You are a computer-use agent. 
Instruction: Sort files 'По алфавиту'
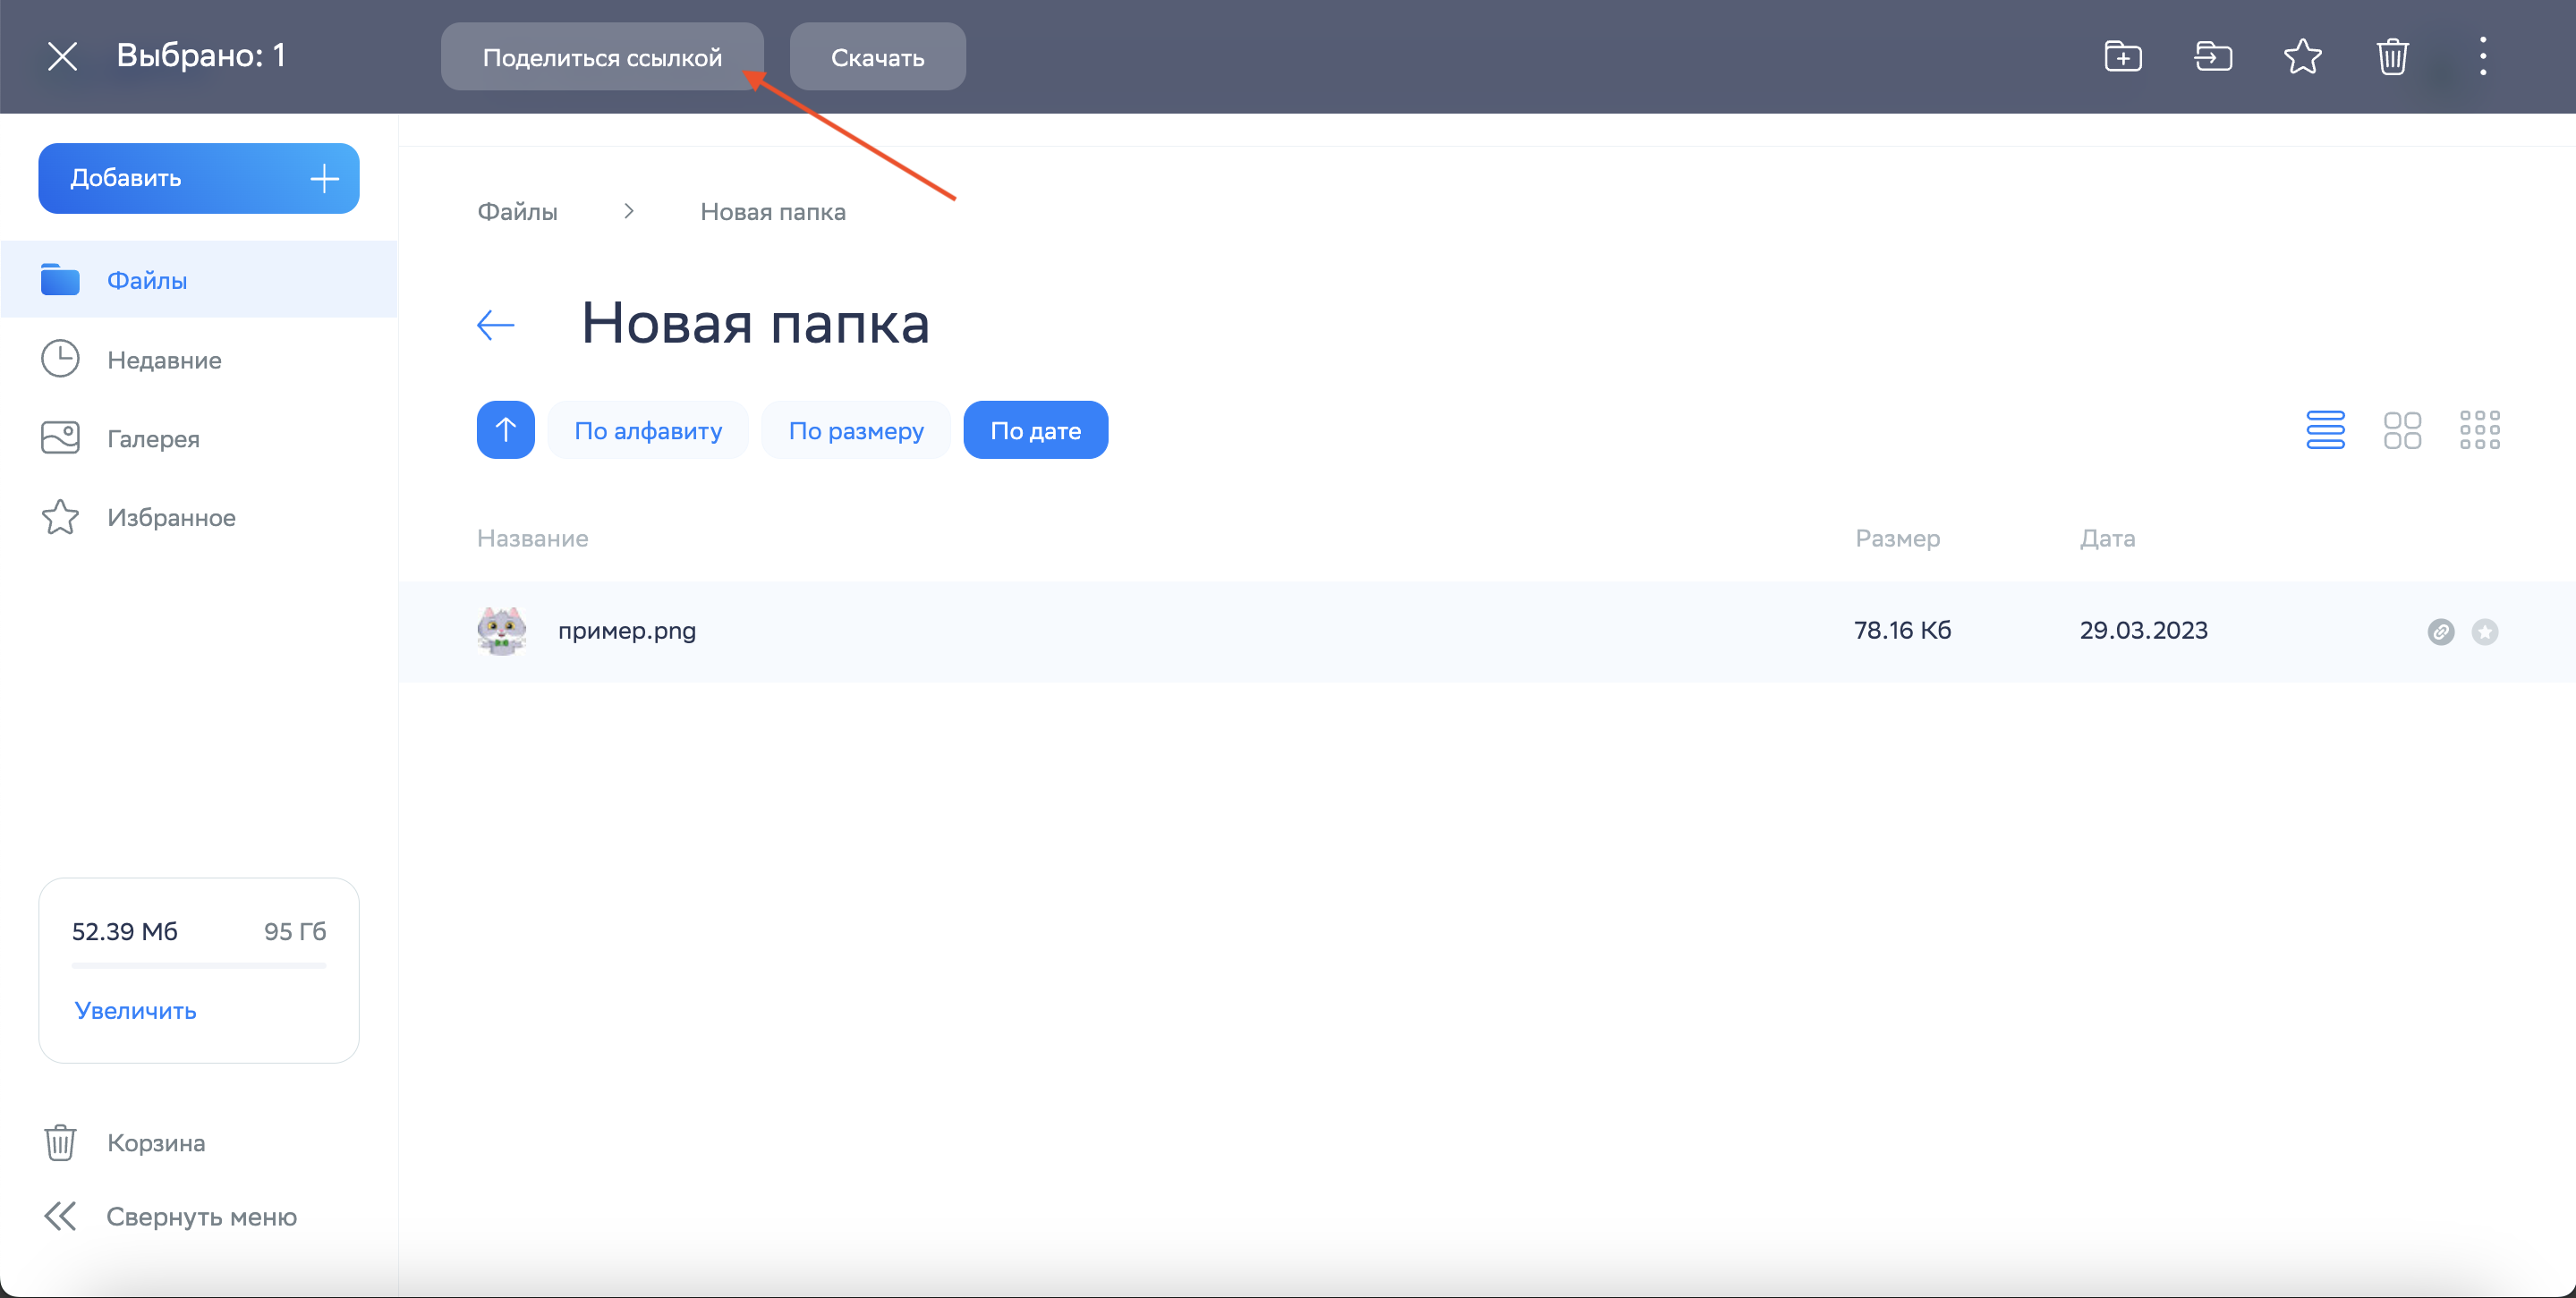pos(648,430)
